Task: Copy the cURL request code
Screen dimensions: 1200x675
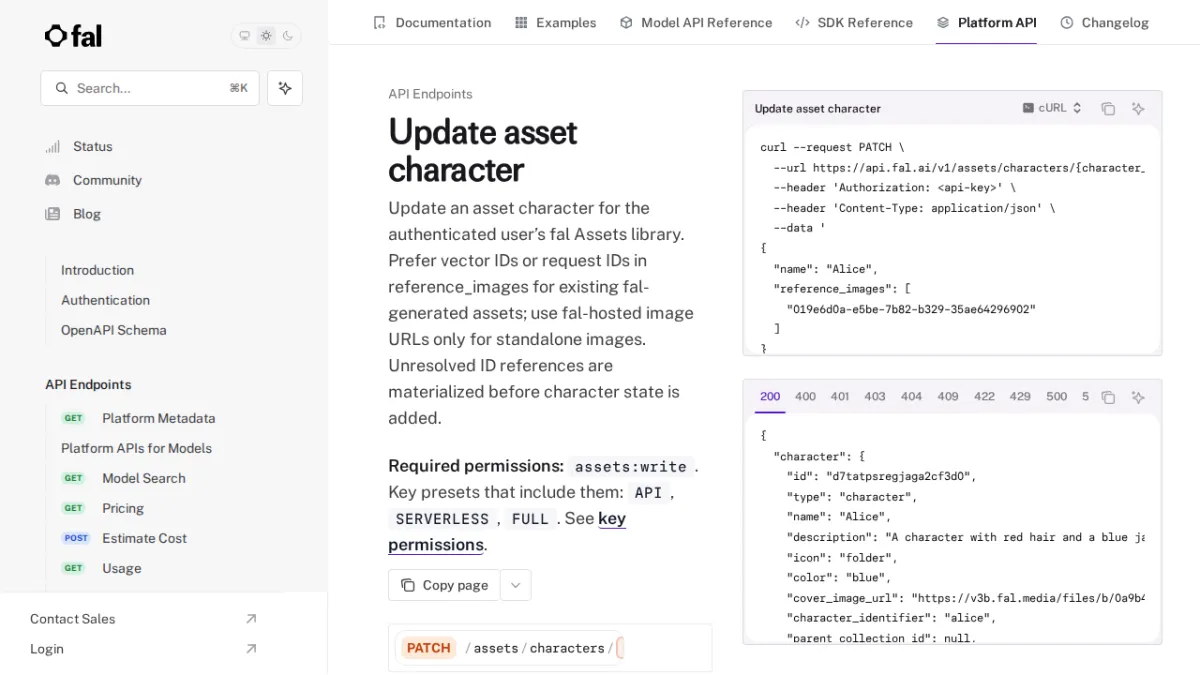Action: pos(1108,108)
